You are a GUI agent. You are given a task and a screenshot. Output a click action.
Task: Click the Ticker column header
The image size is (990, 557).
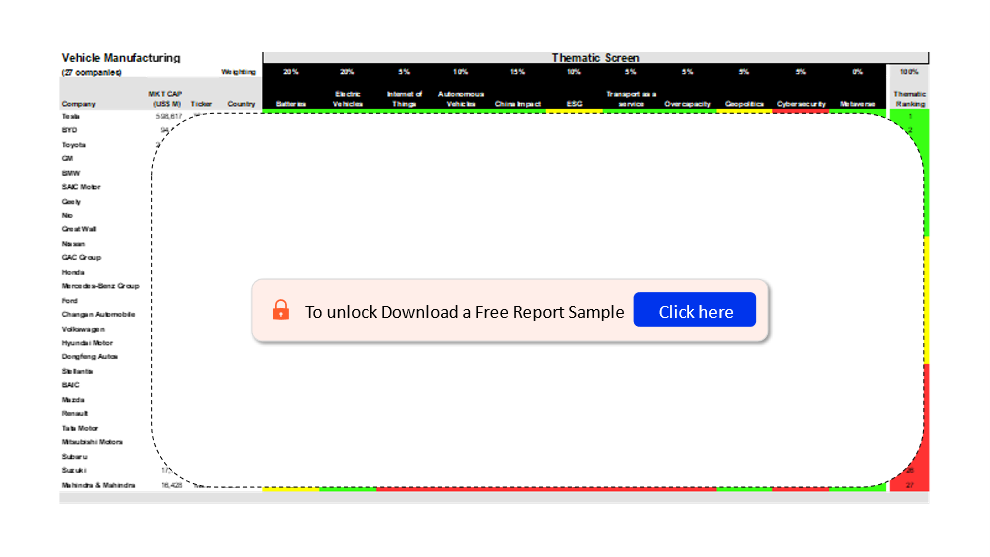tap(201, 104)
